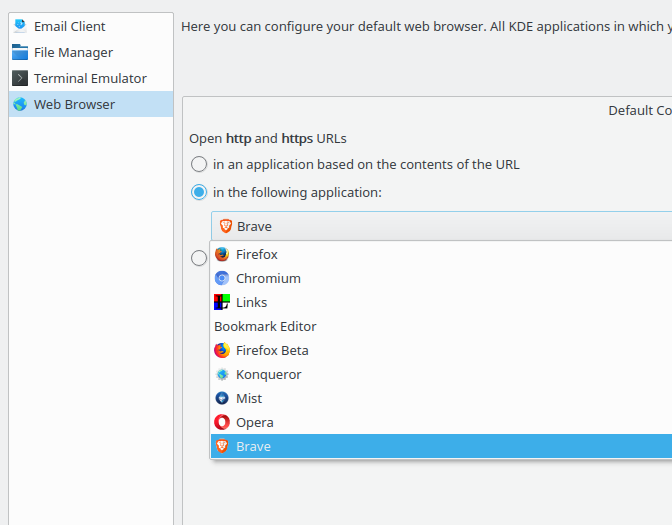Pick Mist in the browser dropdown

(249, 398)
